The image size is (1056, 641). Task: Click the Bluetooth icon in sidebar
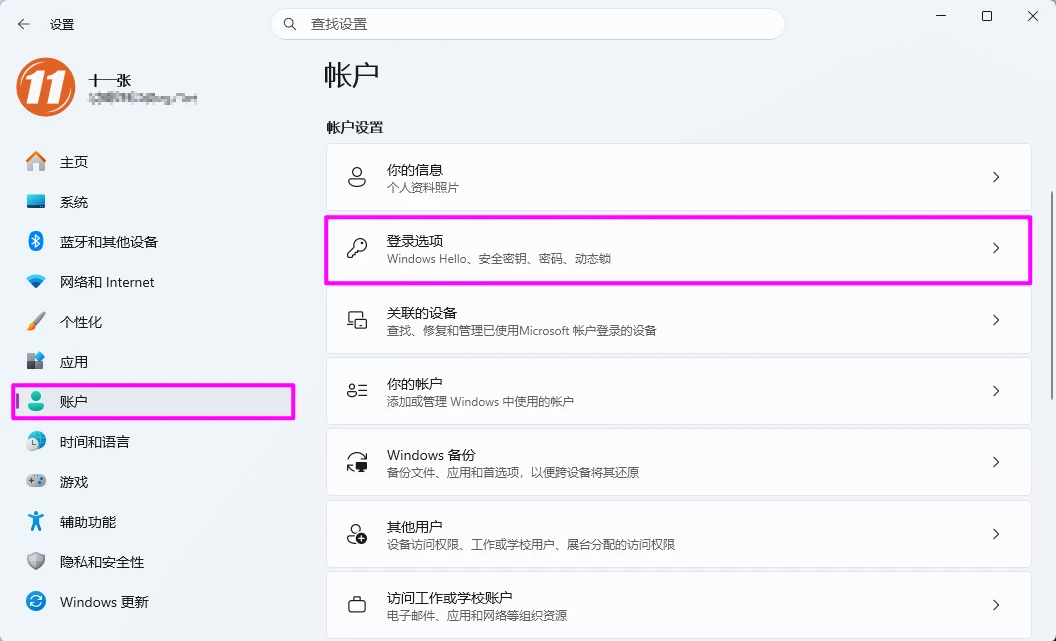(x=36, y=241)
